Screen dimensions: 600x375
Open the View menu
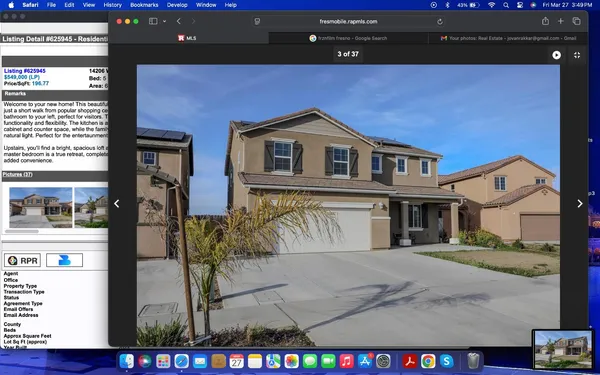tap(89, 5)
